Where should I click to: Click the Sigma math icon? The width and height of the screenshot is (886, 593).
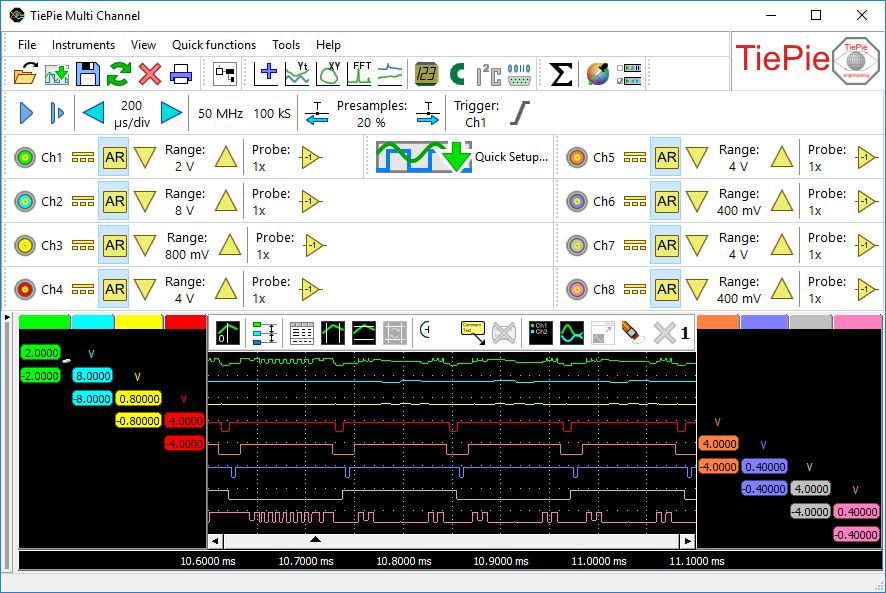[x=562, y=74]
